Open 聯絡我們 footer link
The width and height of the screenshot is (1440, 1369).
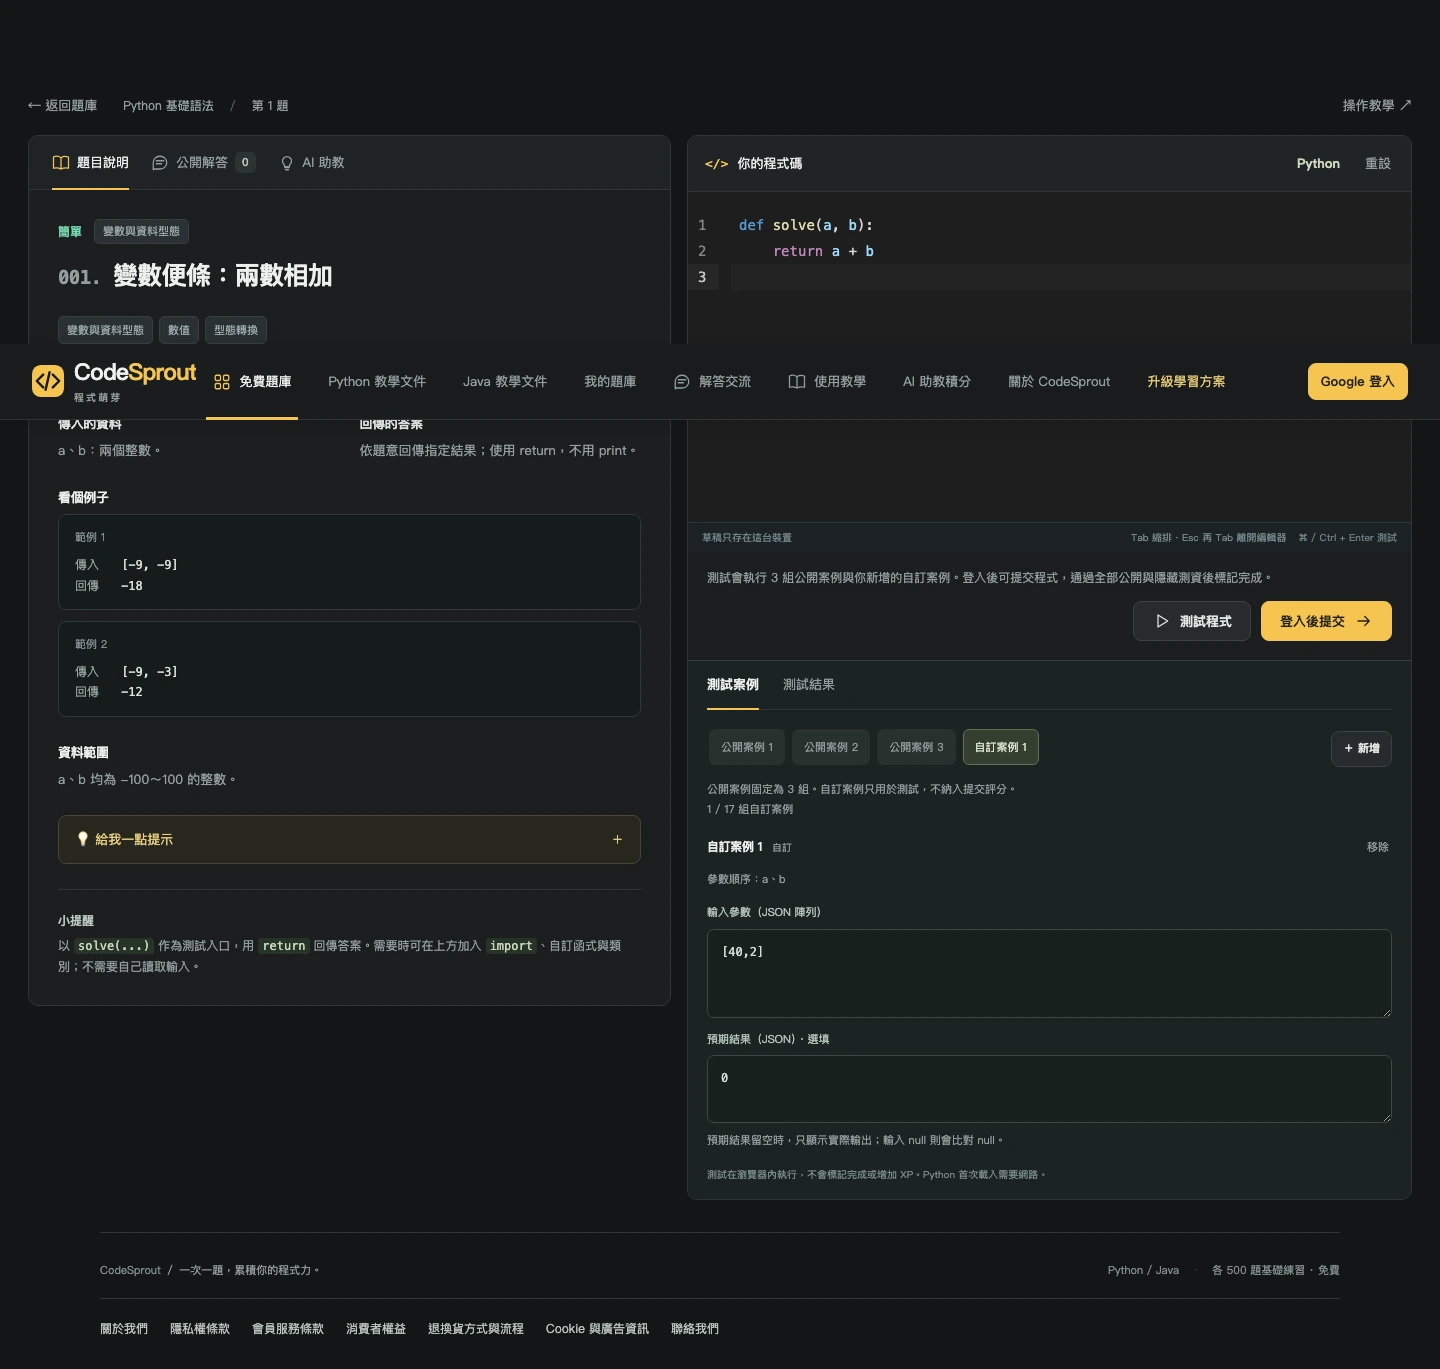pos(695,1329)
